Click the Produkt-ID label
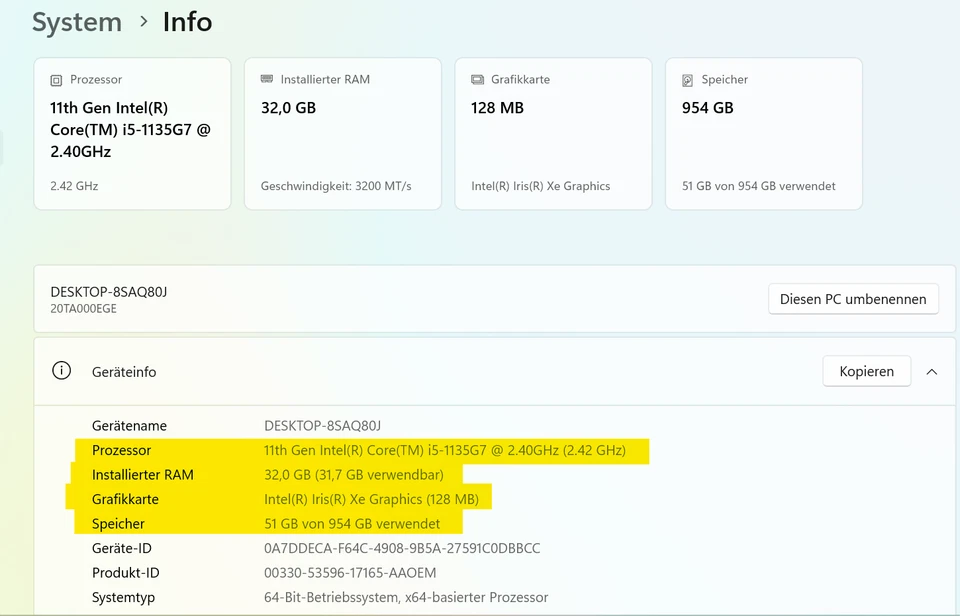The image size is (960, 616). [x=126, y=573]
